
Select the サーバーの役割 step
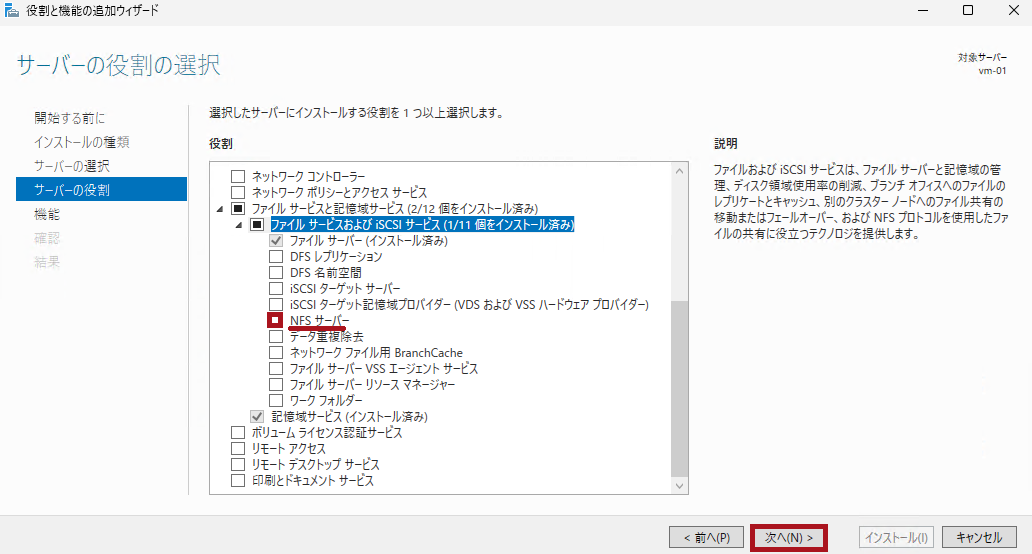[x=101, y=189]
